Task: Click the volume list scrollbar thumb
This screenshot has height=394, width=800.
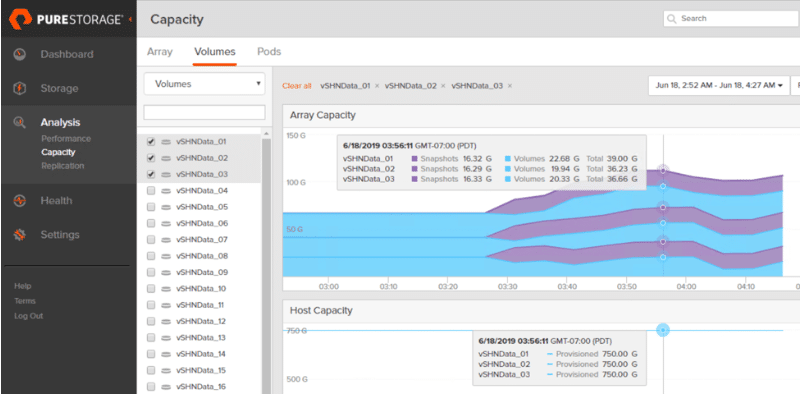Action: click(266, 265)
